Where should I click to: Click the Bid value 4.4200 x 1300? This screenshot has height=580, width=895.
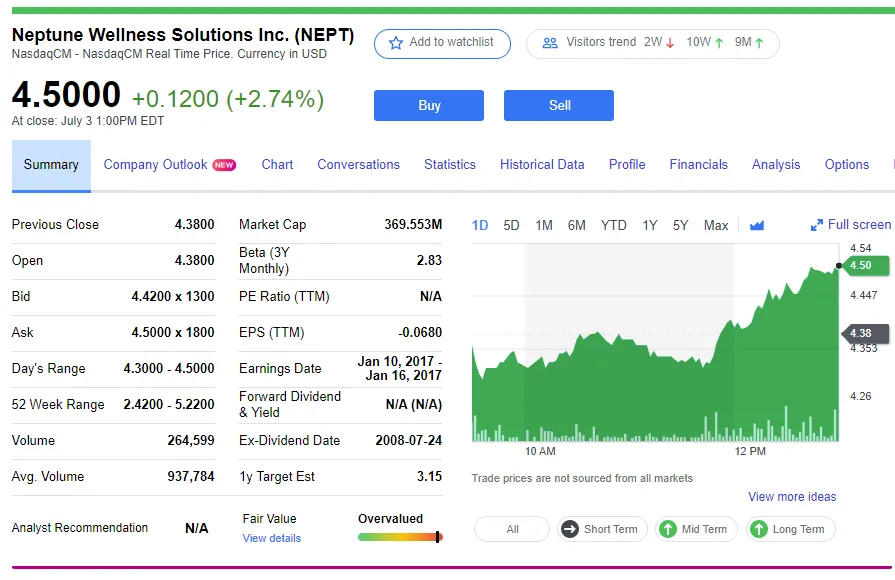(173, 297)
